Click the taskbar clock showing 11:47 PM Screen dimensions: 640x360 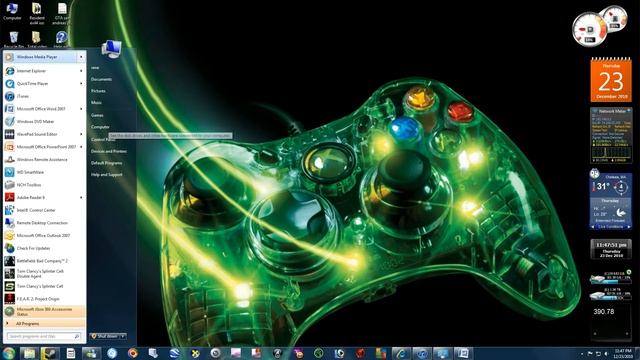(623, 353)
